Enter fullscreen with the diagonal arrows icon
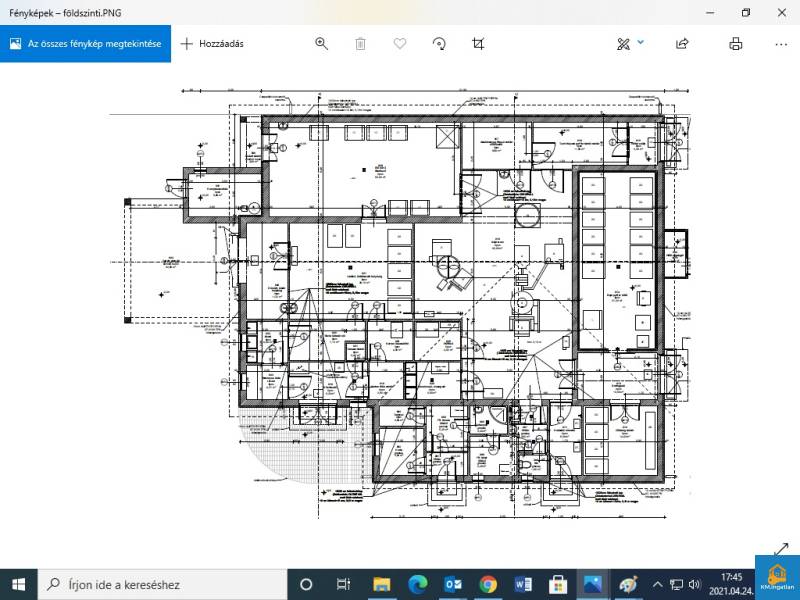Image resolution: width=800 pixels, height=600 pixels. click(781, 549)
